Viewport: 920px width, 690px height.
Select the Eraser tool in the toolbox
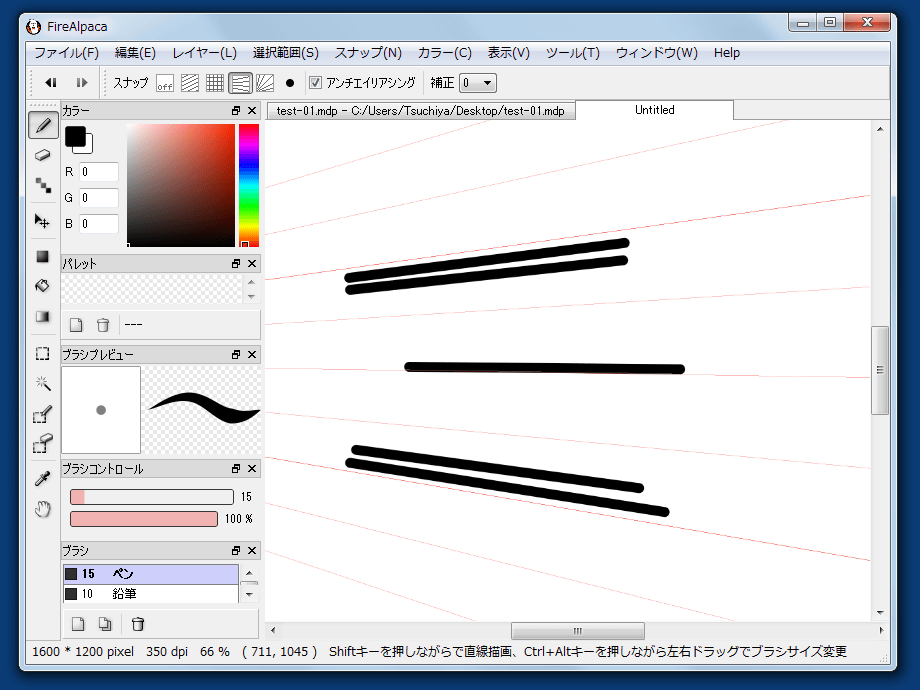(42, 155)
